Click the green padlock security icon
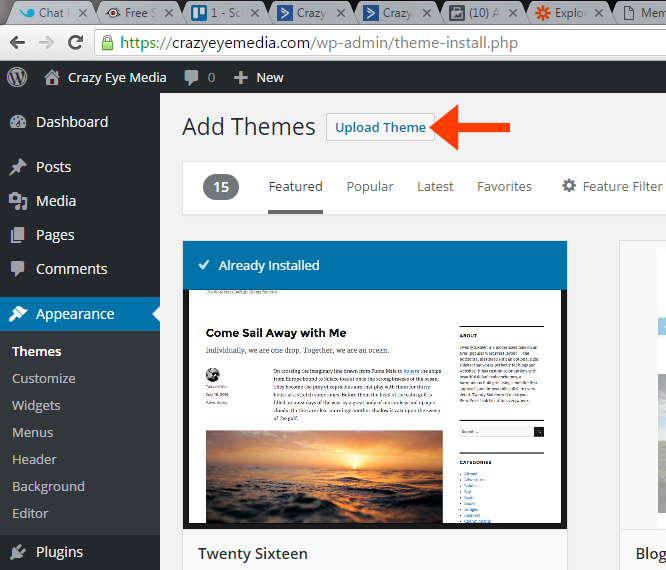The image size is (666, 570). (x=107, y=43)
